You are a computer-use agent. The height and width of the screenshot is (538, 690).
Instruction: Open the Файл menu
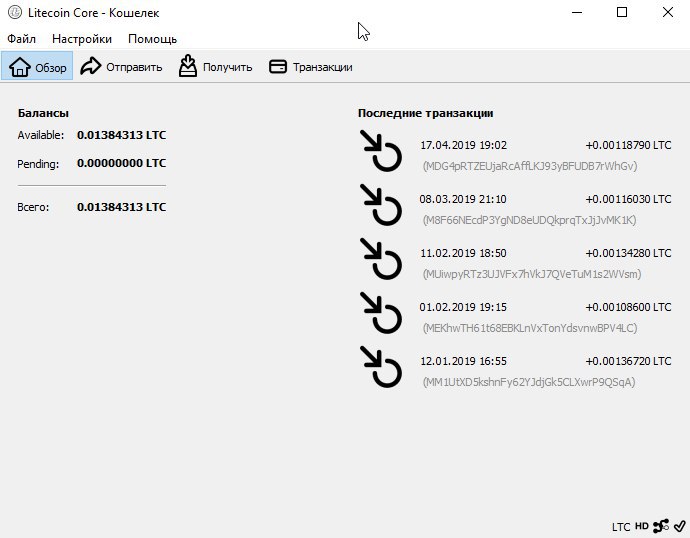coord(22,39)
